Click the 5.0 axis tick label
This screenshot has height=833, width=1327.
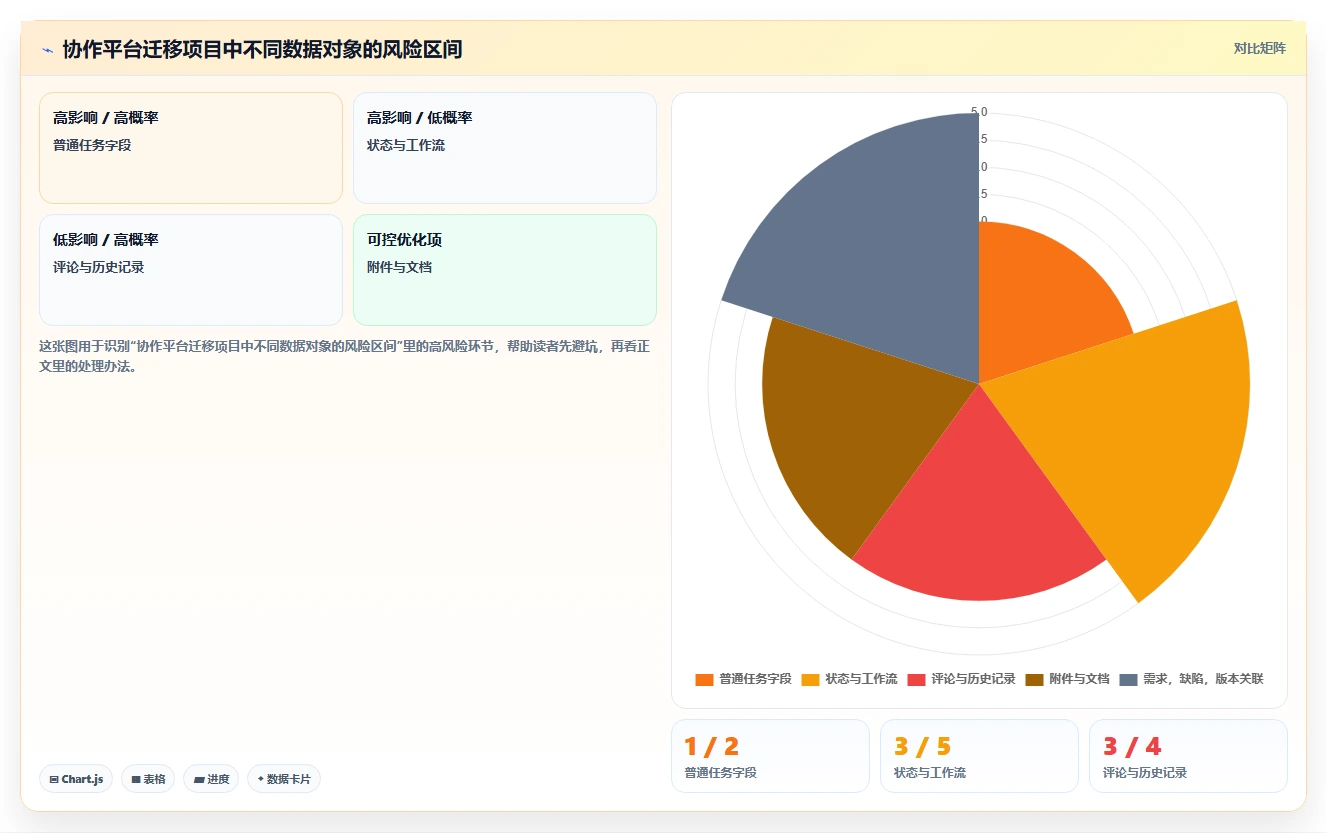[979, 112]
